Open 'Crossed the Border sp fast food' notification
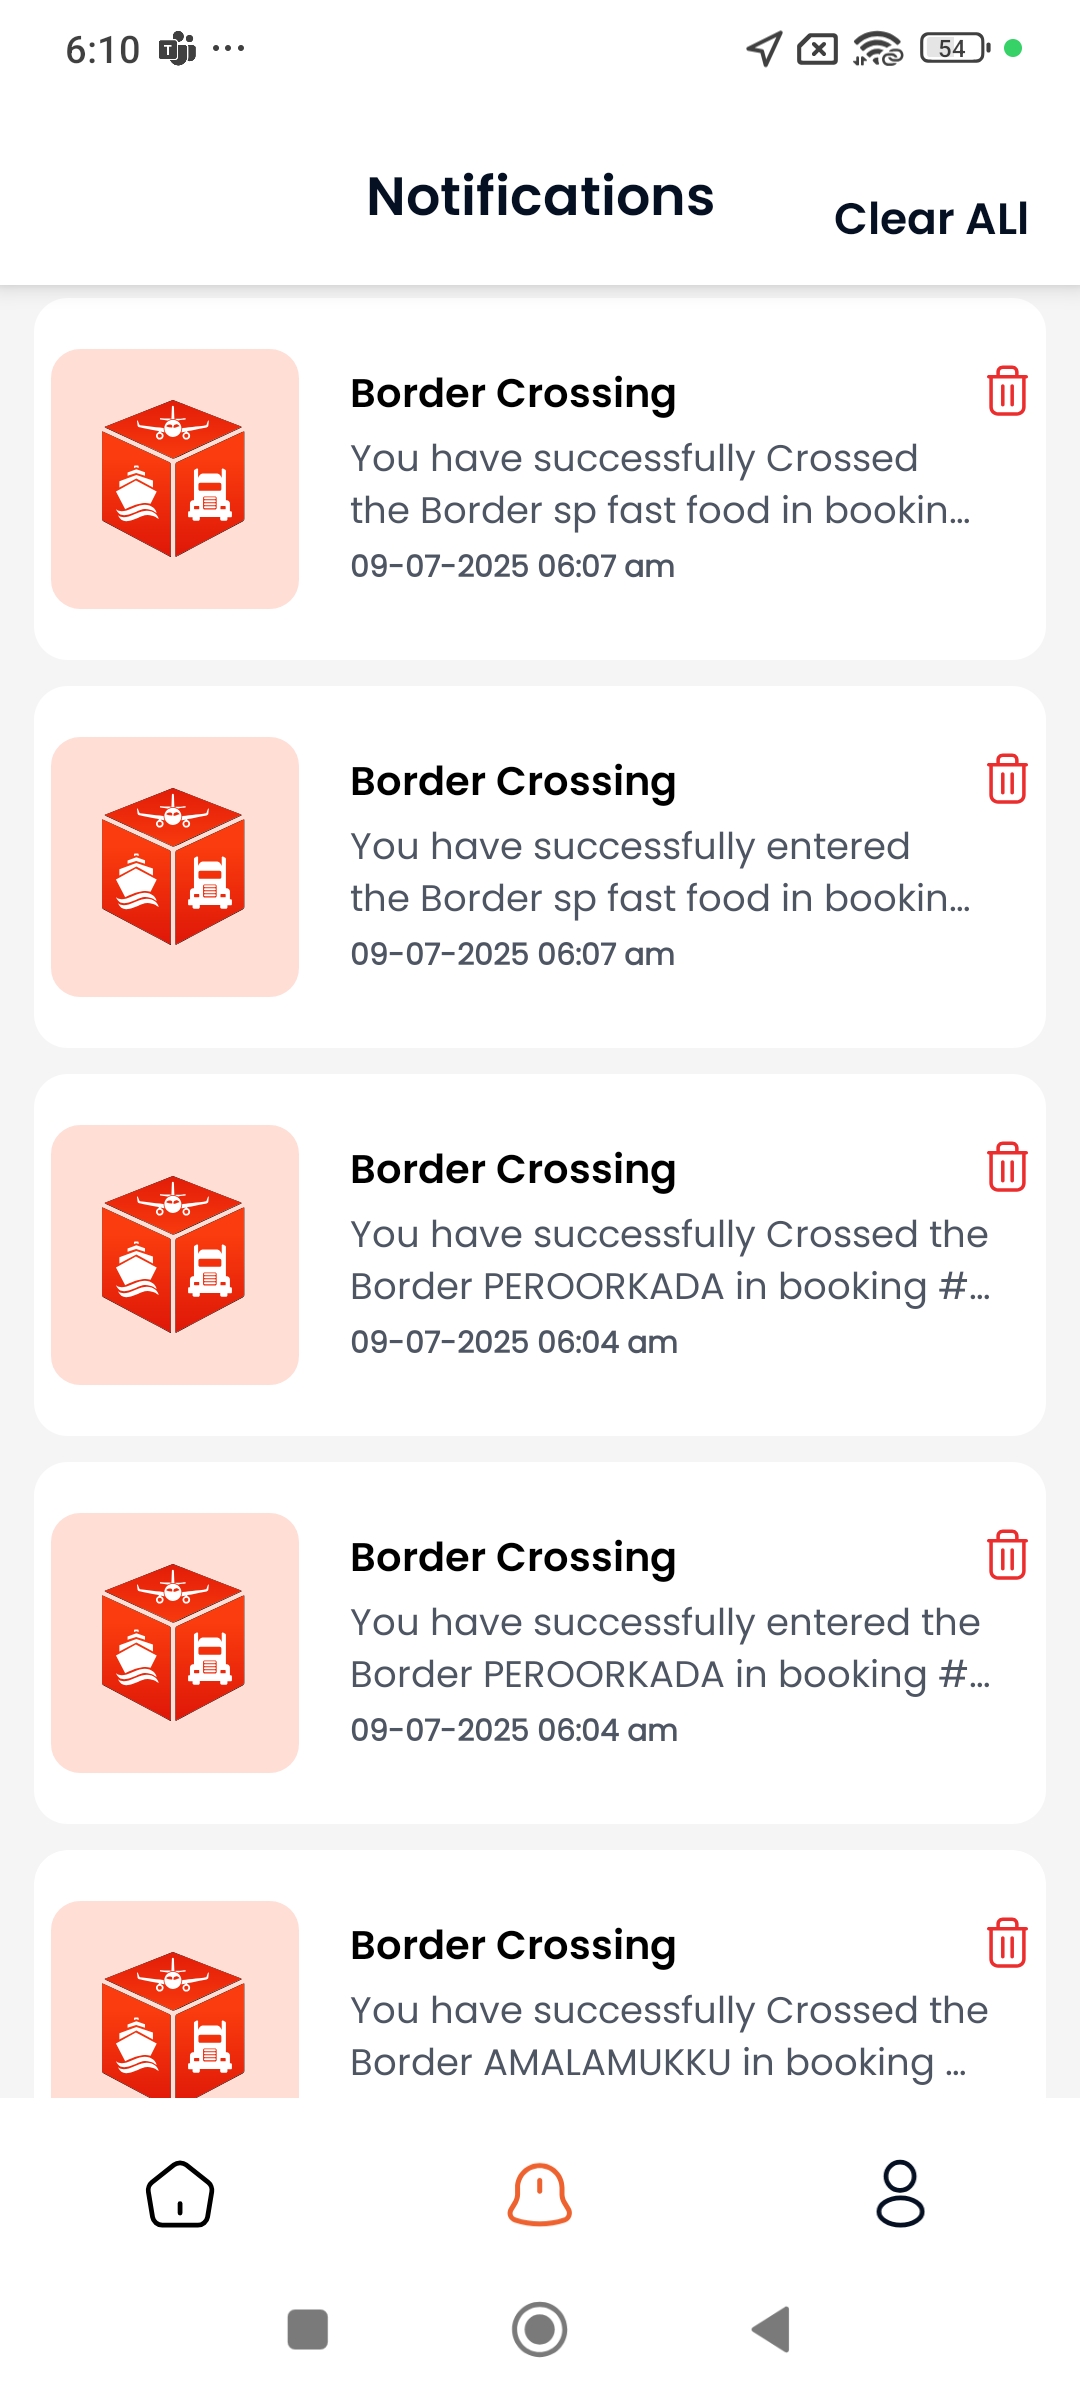Screen dimensions: 1080x2400 pyautogui.click(x=660, y=484)
